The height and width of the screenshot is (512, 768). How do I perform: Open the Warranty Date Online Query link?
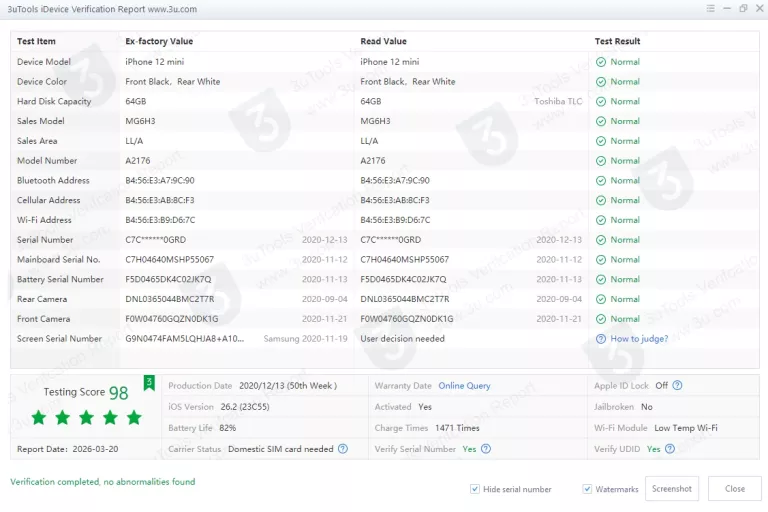[464, 385]
